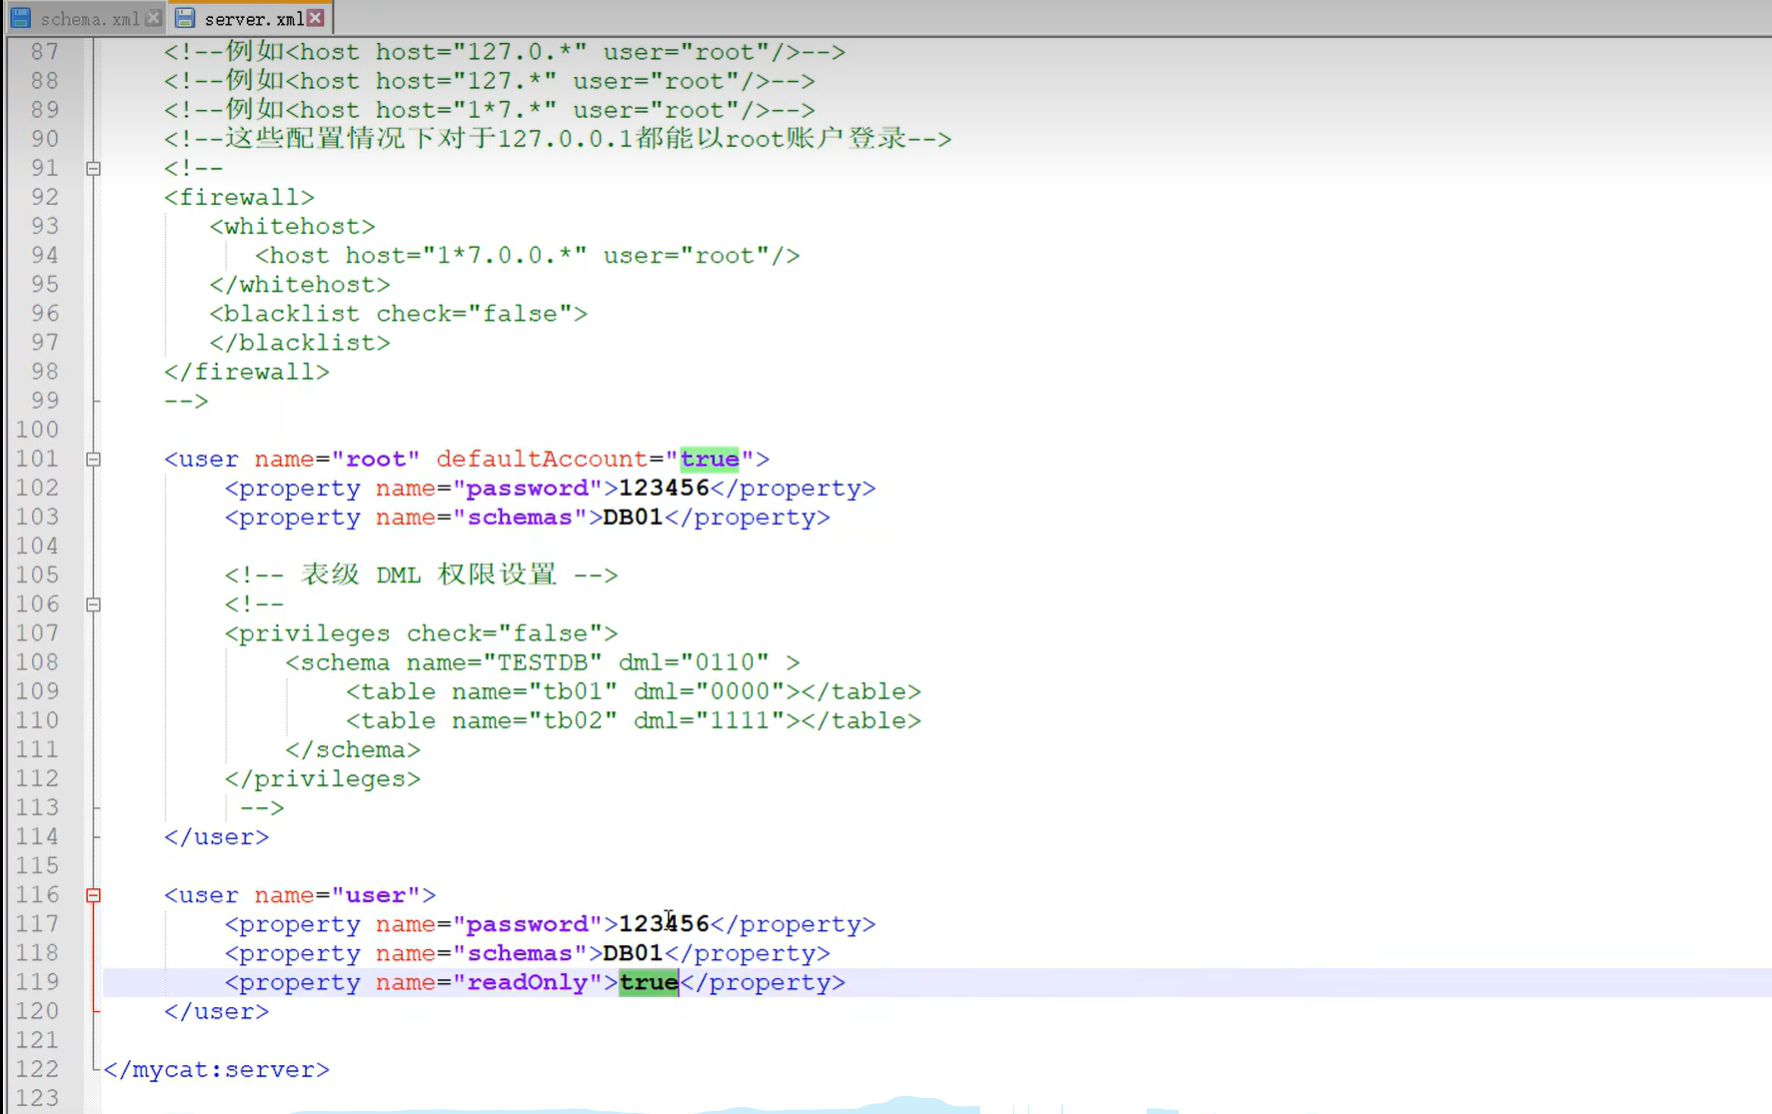1772x1114 pixels.
Task: Click the readOnly property name
Action: tap(527, 982)
